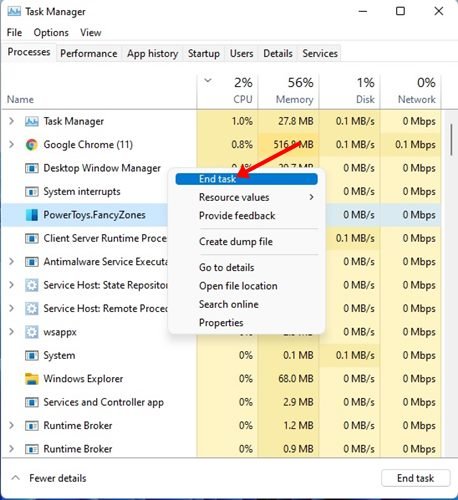458x500 pixels.
Task: Click the Windows Explorer folder icon
Action: coord(31,379)
